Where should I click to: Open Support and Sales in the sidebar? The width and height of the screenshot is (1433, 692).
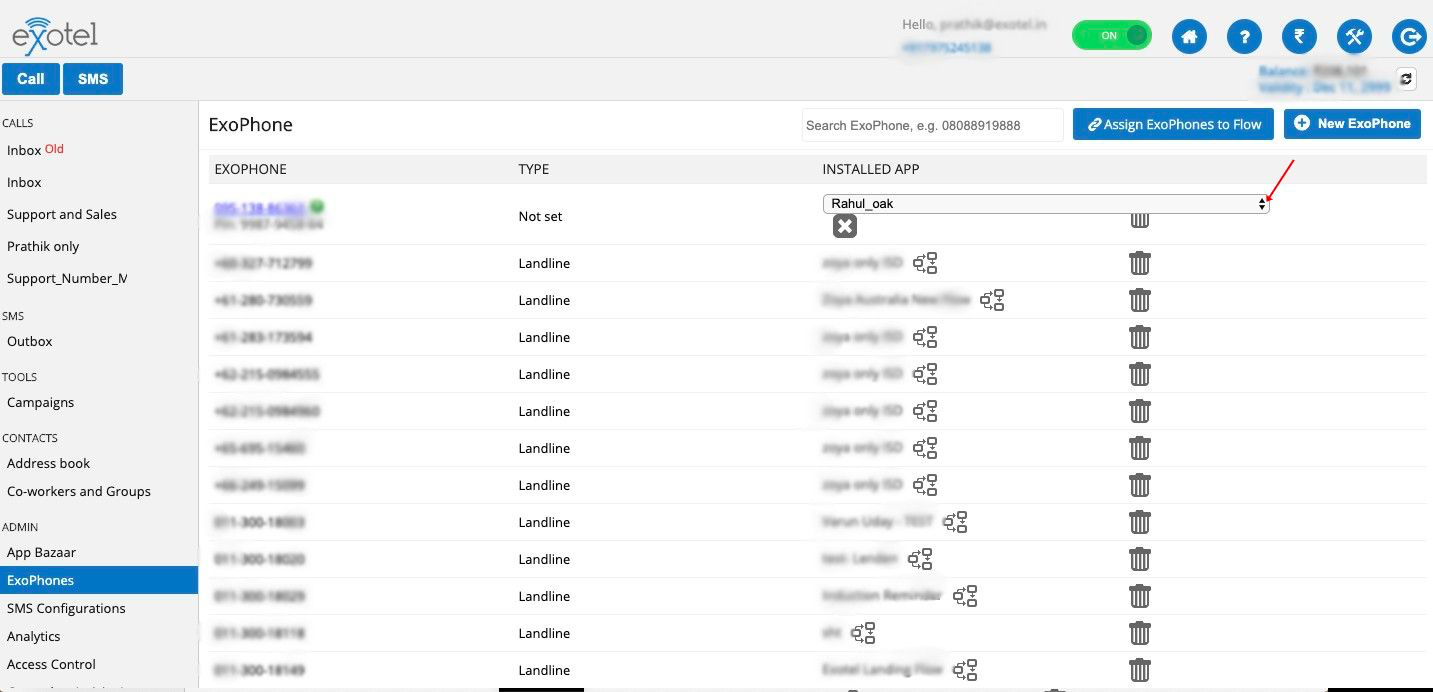62,214
